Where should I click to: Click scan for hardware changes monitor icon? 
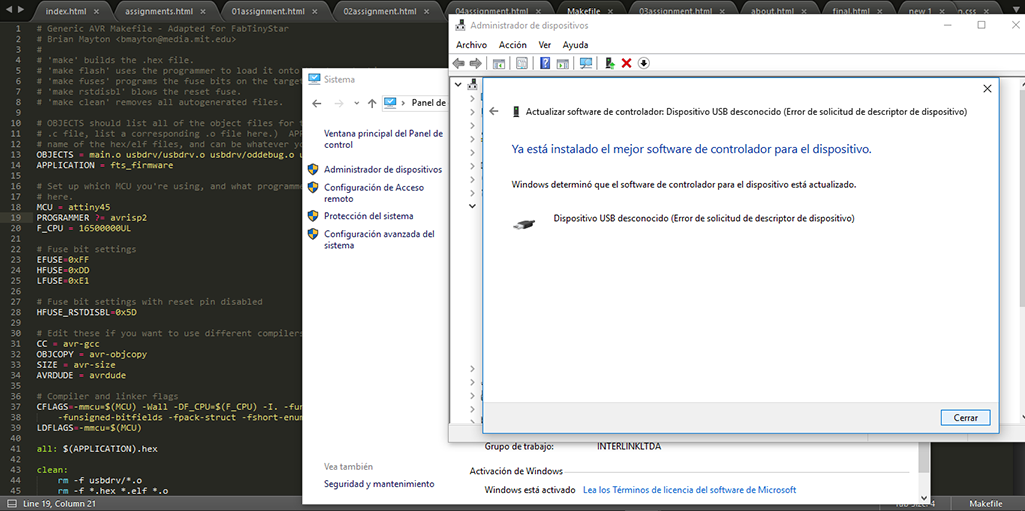coord(586,63)
